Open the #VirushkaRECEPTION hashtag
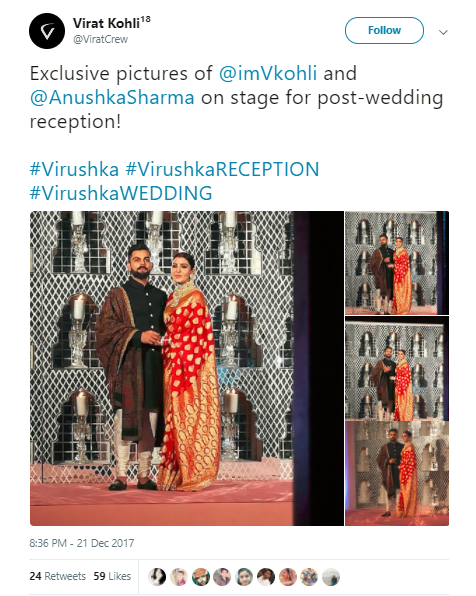Image resolution: width=476 pixels, height=596 pixels. click(x=222, y=169)
